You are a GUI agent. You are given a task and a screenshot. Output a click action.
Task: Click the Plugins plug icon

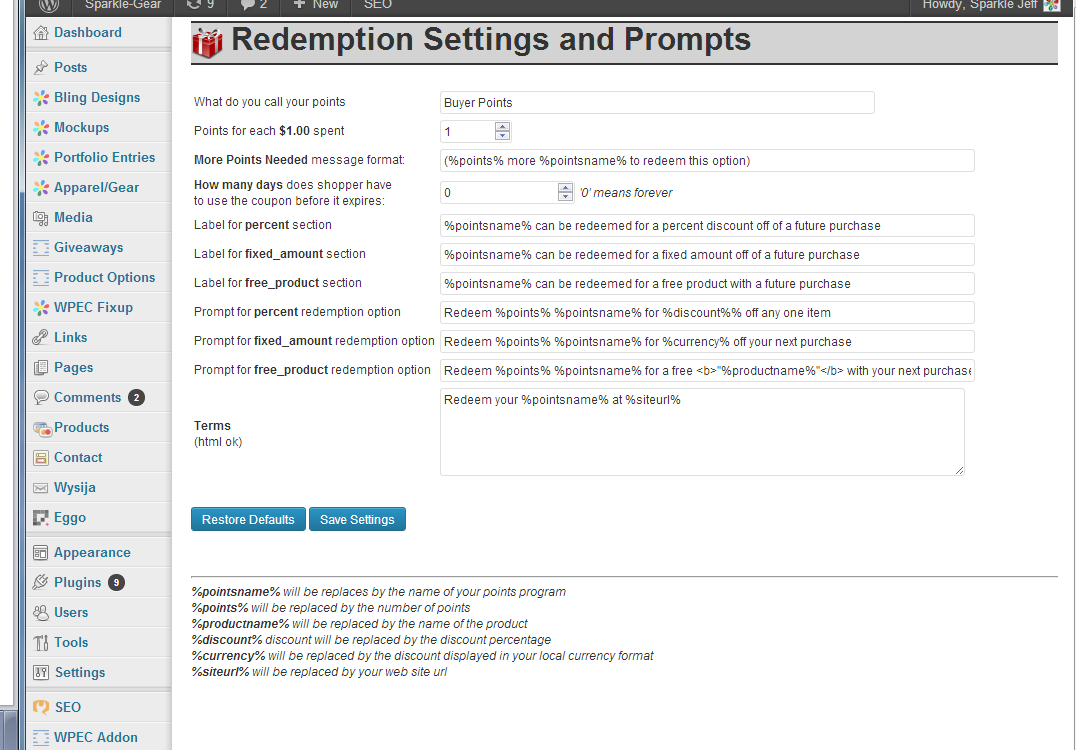[x=41, y=583]
